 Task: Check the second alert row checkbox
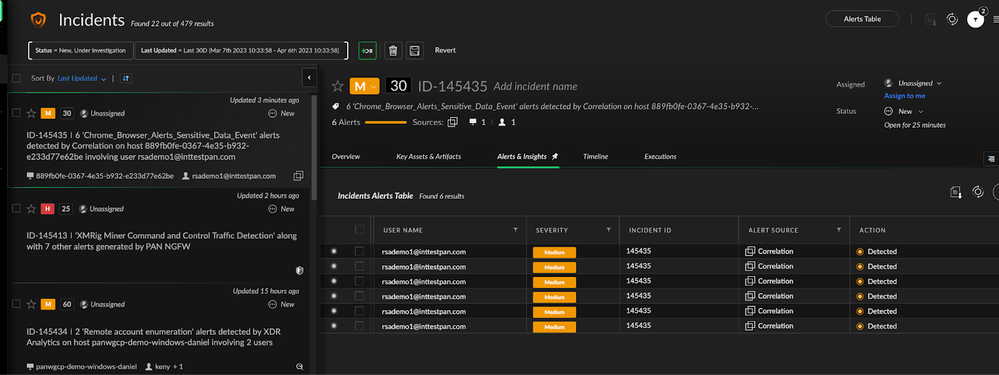pyautogui.click(x=359, y=266)
